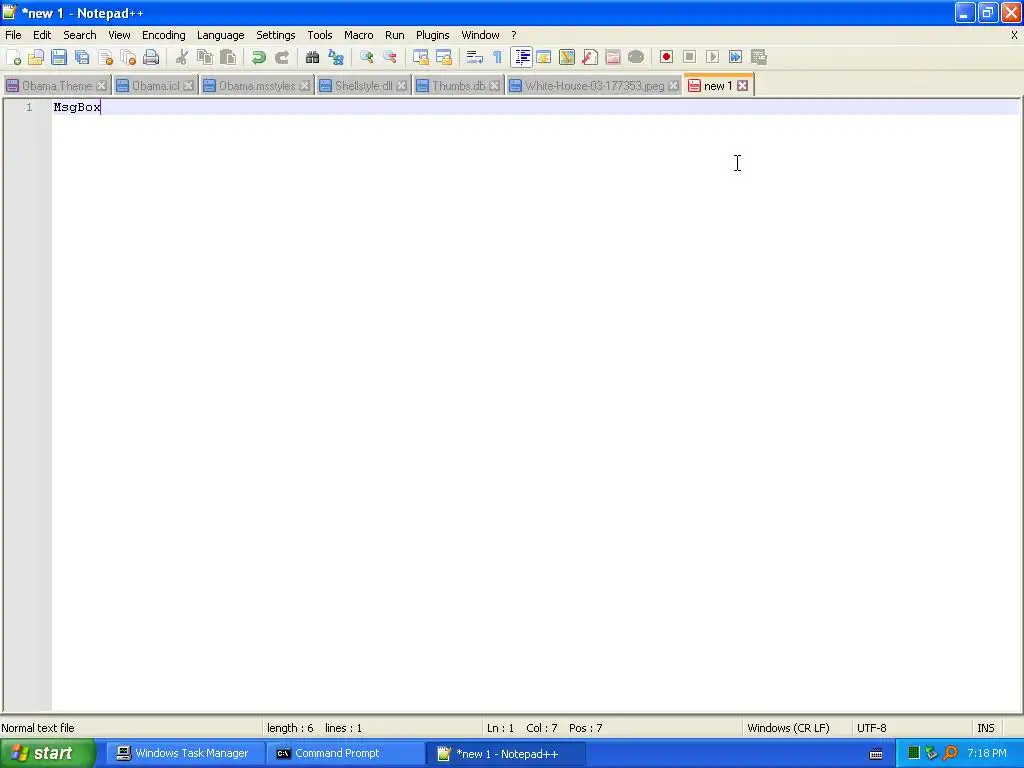The width and height of the screenshot is (1024, 768).
Task: Switch to the Shellstyle.dll tab
Action: tap(363, 86)
